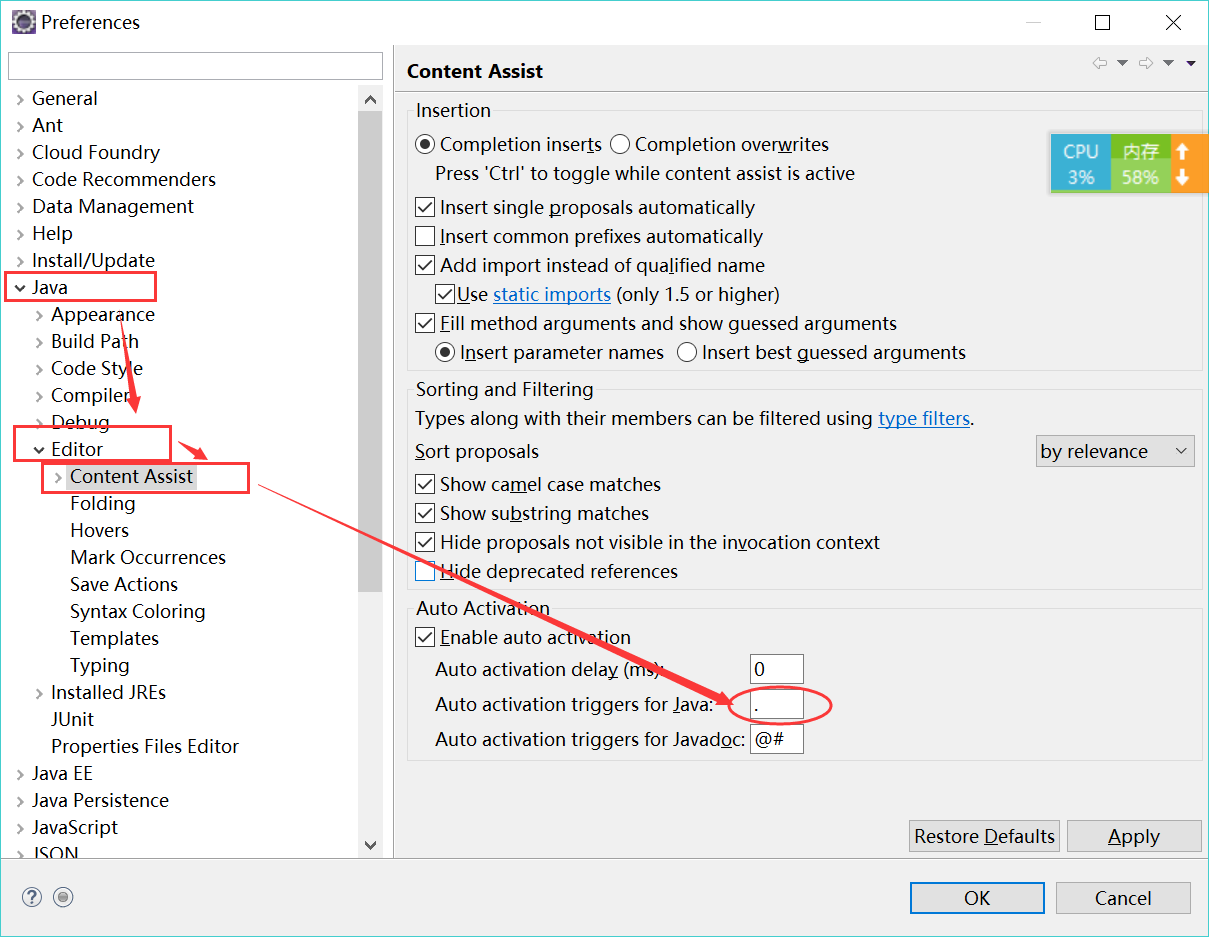This screenshot has height=937, width=1209.
Task: Select Templates under Editor
Action: click(x=114, y=638)
